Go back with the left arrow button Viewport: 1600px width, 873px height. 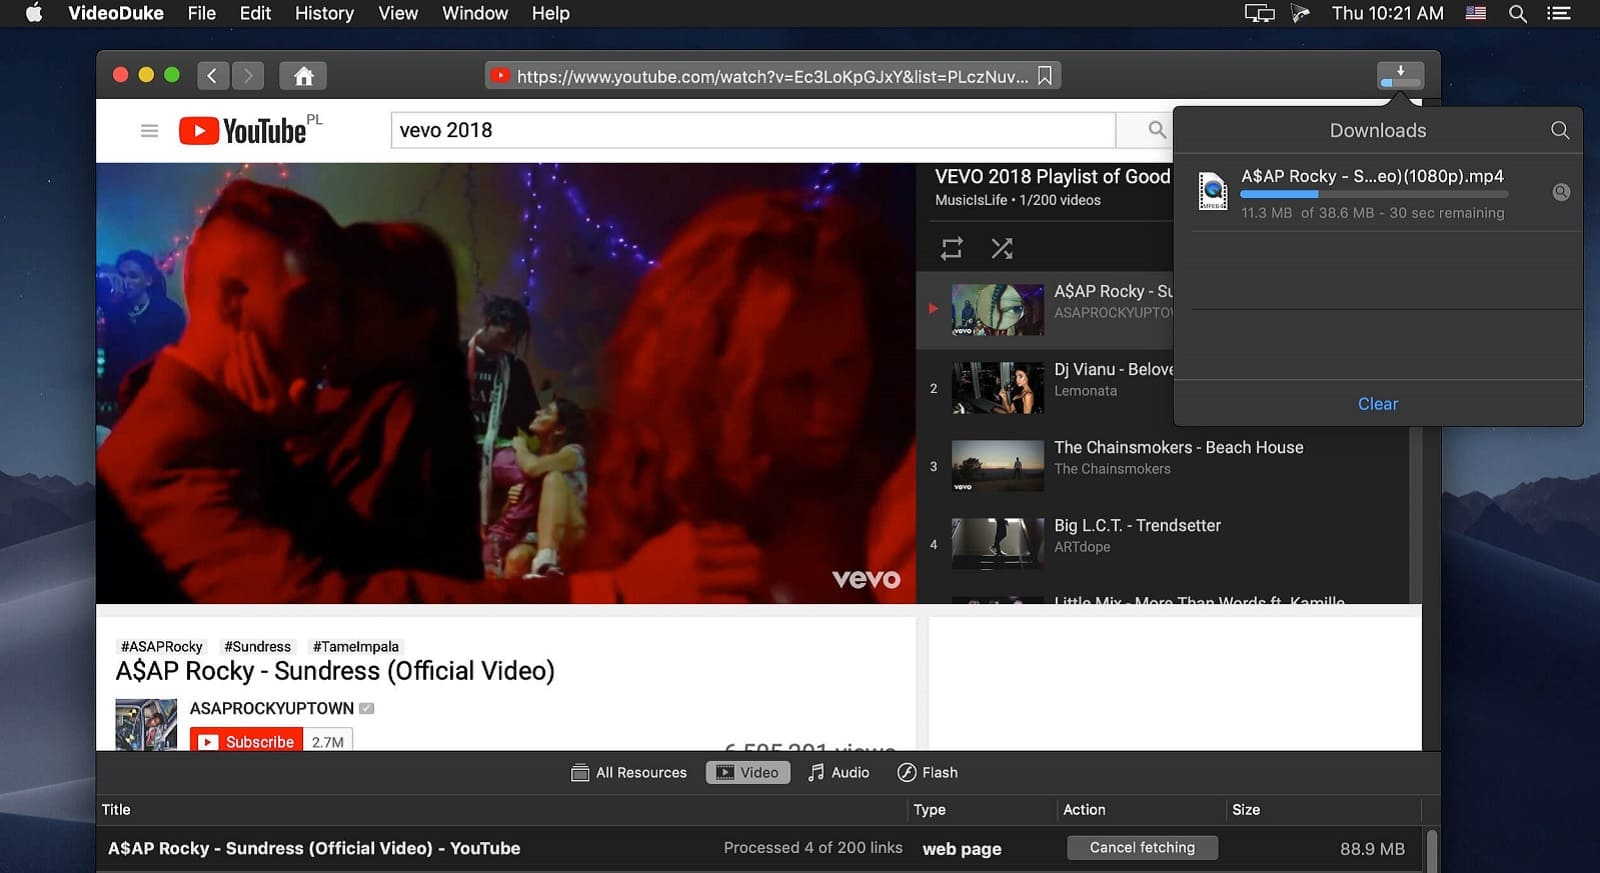tap(212, 76)
